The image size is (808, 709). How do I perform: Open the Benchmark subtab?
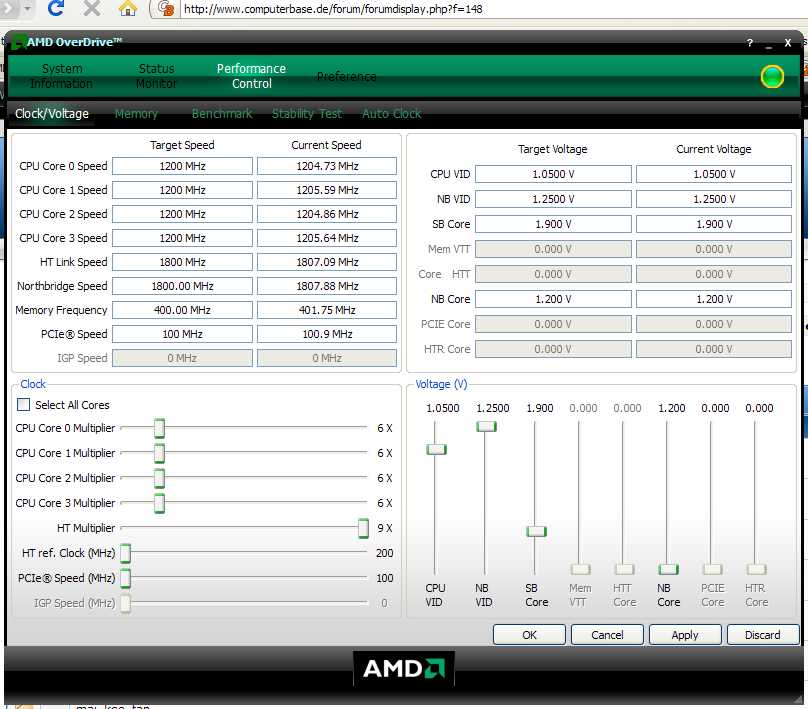coord(222,114)
